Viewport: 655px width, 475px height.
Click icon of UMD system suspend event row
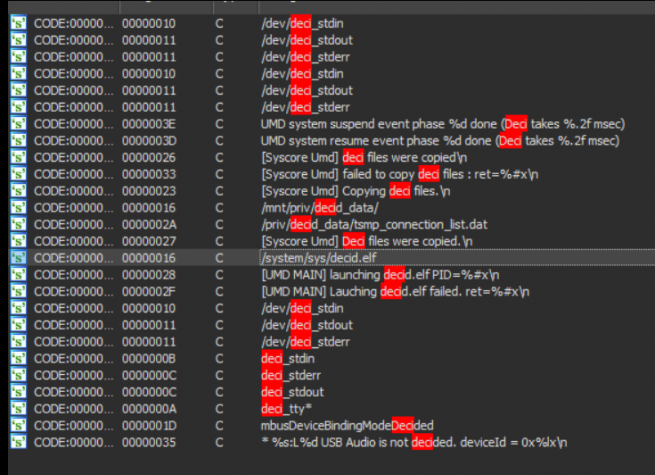tap(17, 123)
